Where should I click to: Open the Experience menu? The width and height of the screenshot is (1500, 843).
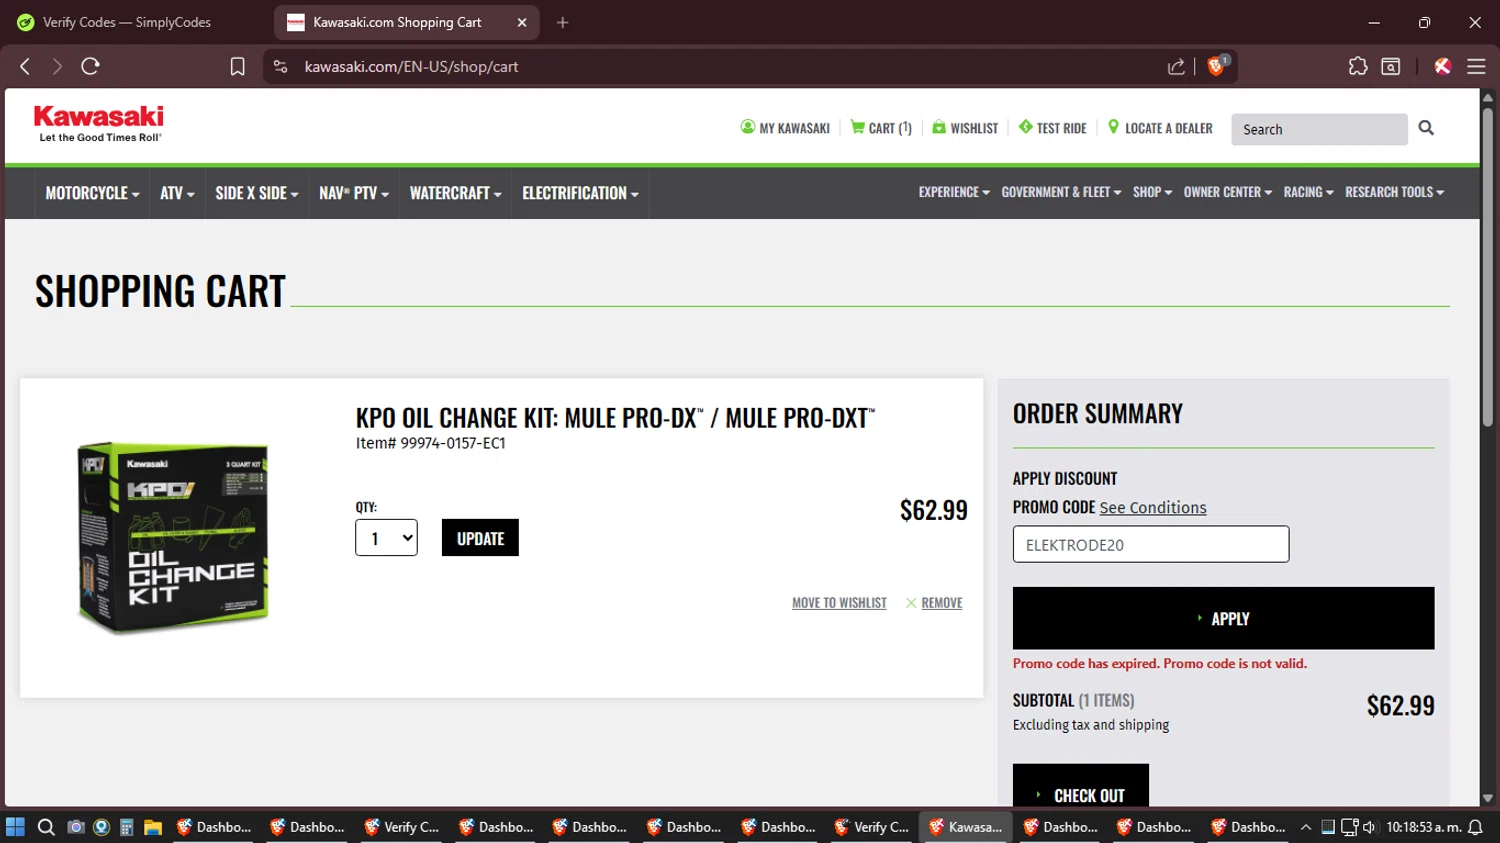(954, 192)
